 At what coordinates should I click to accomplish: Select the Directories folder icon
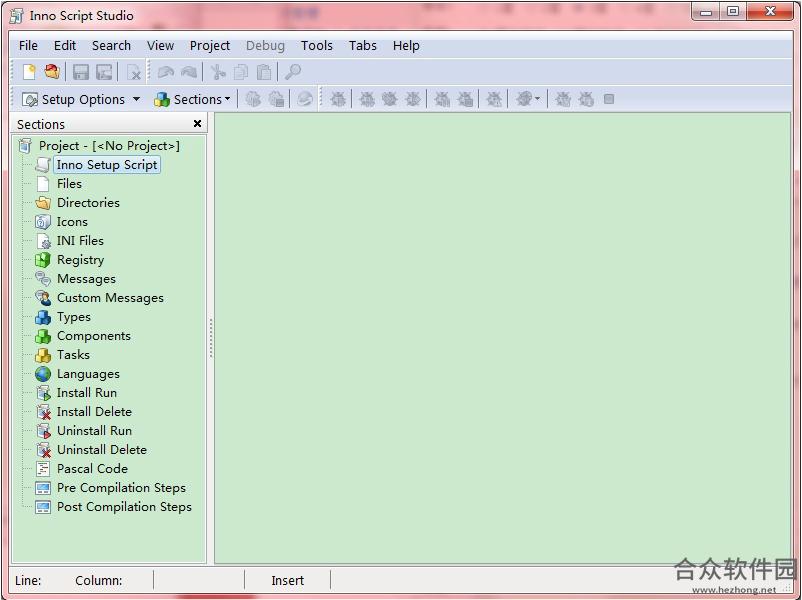pyautogui.click(x=43, y=203)
